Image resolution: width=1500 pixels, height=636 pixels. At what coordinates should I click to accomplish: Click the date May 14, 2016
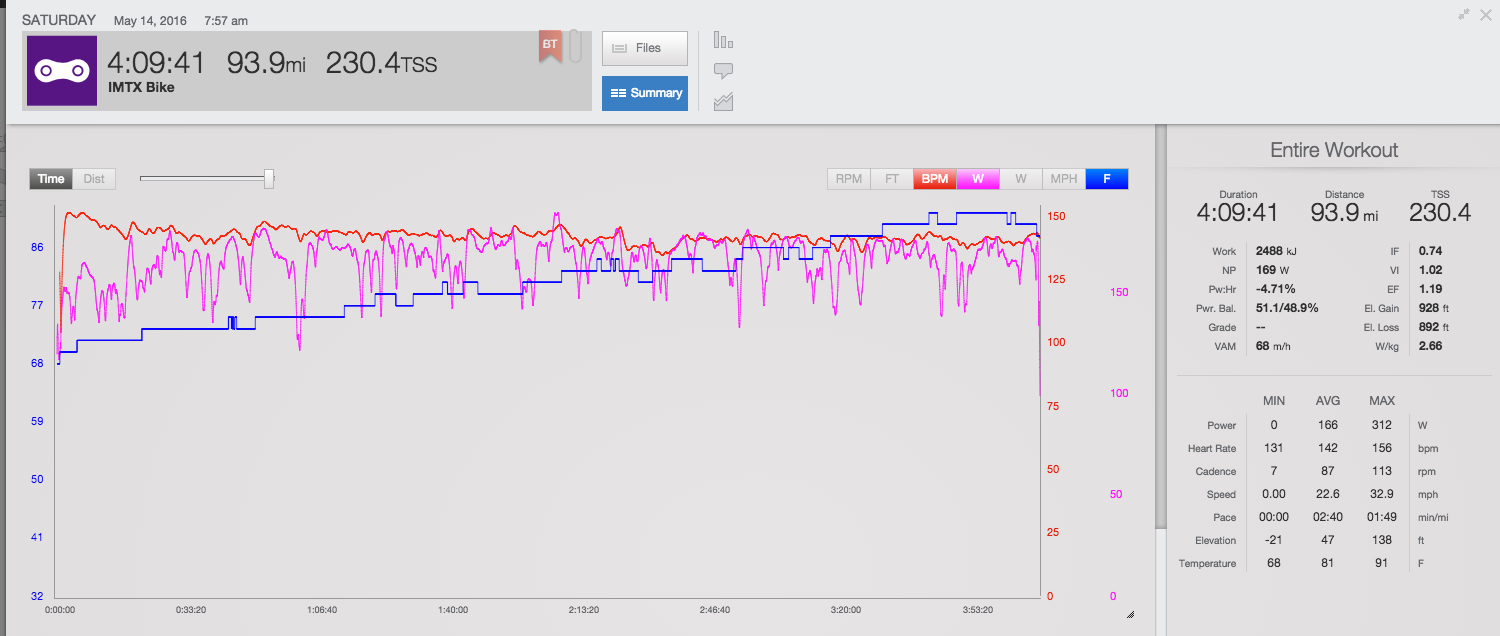(152, 20)
